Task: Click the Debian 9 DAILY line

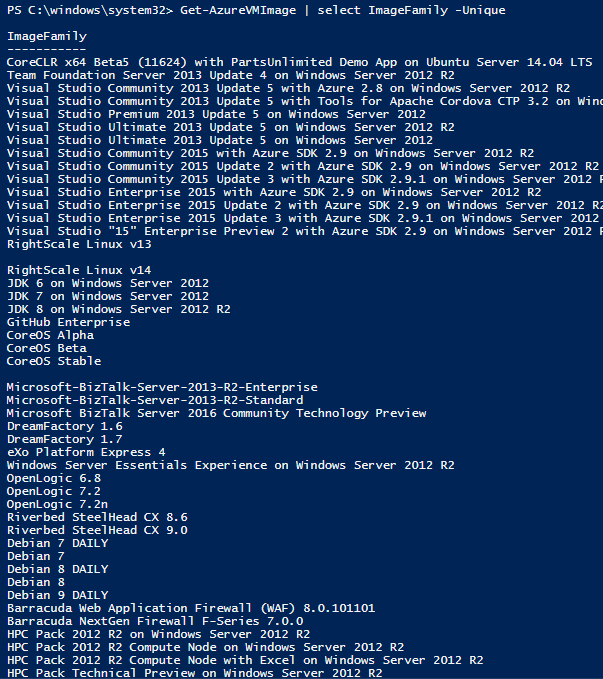Action: pyautogui.click(x=57, y=595)
